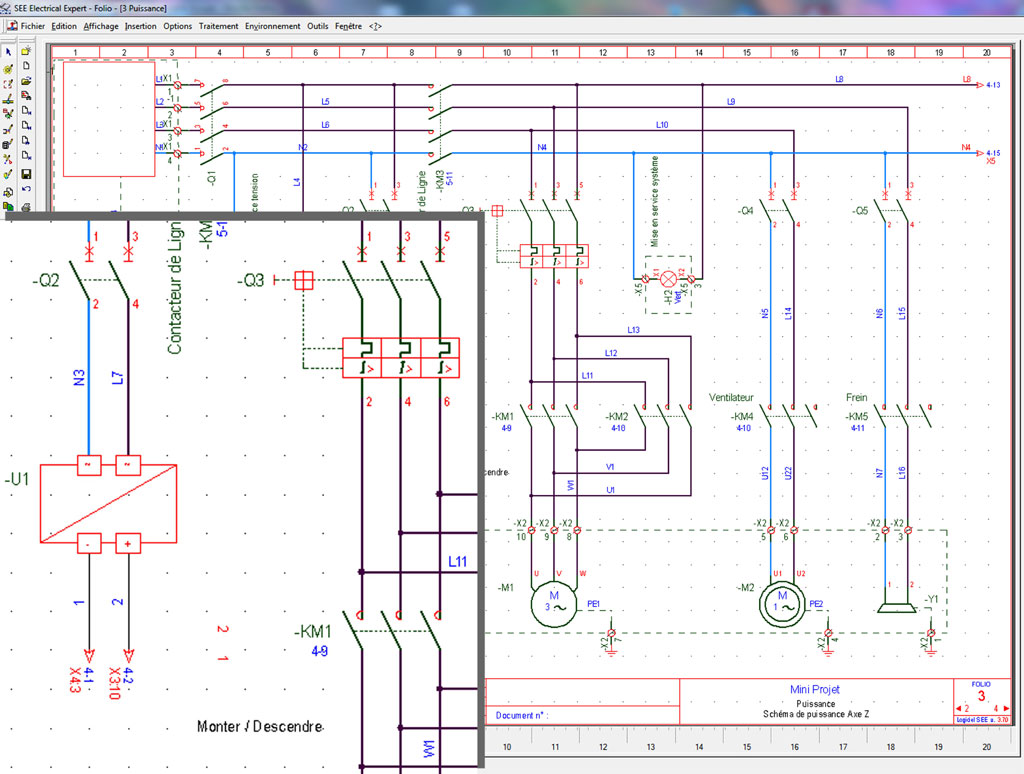Open a project with the open-folder icon
Image resolution: width=1024 pixels, height=774 pixels.
click(x=26, y=81)
